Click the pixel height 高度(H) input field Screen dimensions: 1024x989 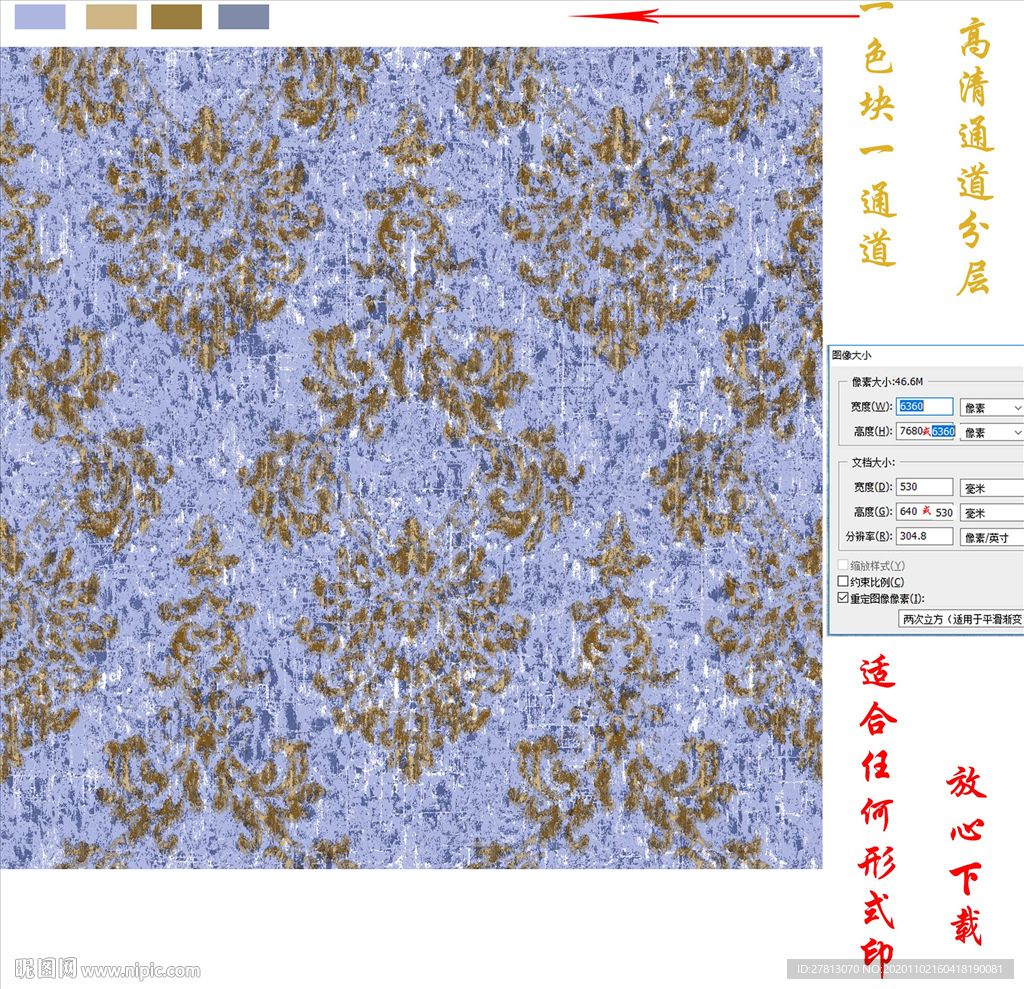pyautogui.click(x=925, y=431)
